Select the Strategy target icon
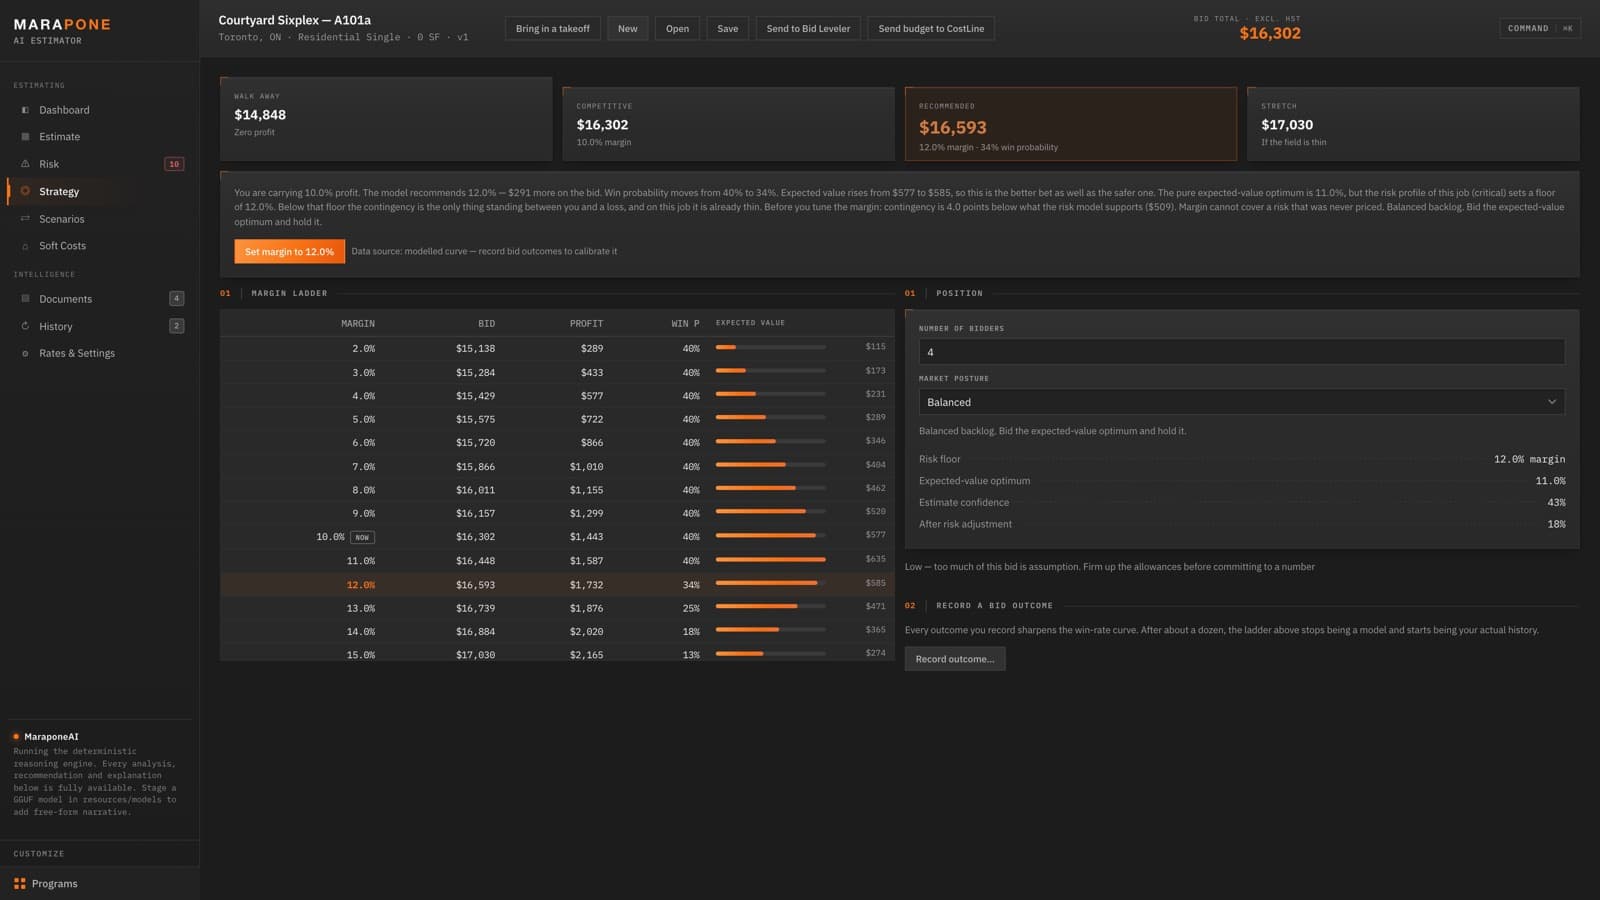 coord(25,191)
